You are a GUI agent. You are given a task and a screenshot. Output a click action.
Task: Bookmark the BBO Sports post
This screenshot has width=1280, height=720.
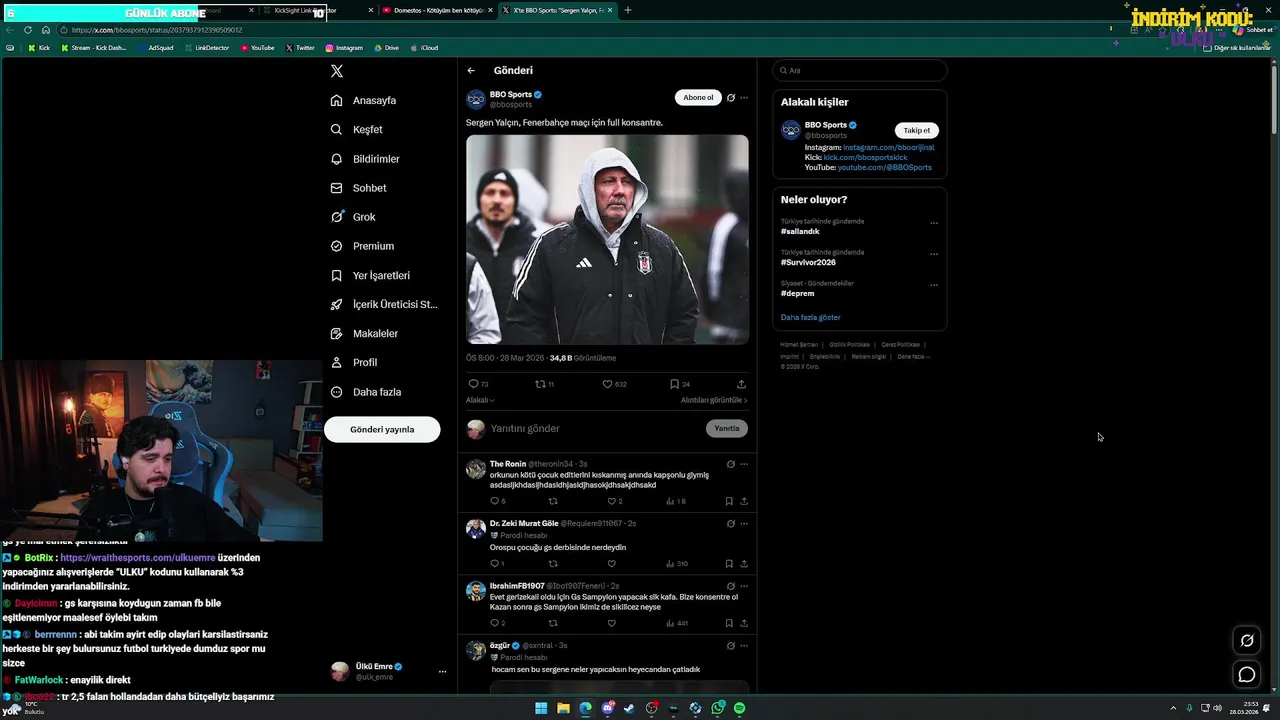pyautogui.click(x=680, y=384)
